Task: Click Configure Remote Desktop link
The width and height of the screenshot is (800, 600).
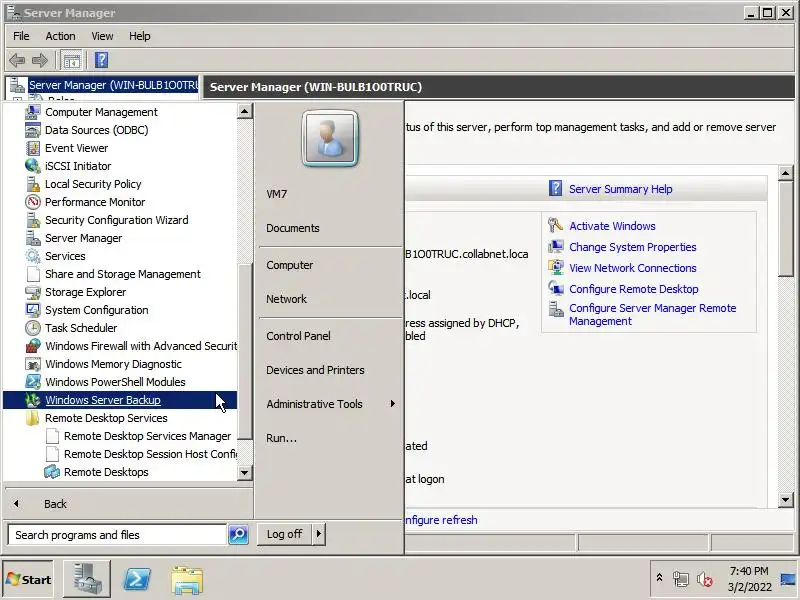Action: (x=634, y=289)
